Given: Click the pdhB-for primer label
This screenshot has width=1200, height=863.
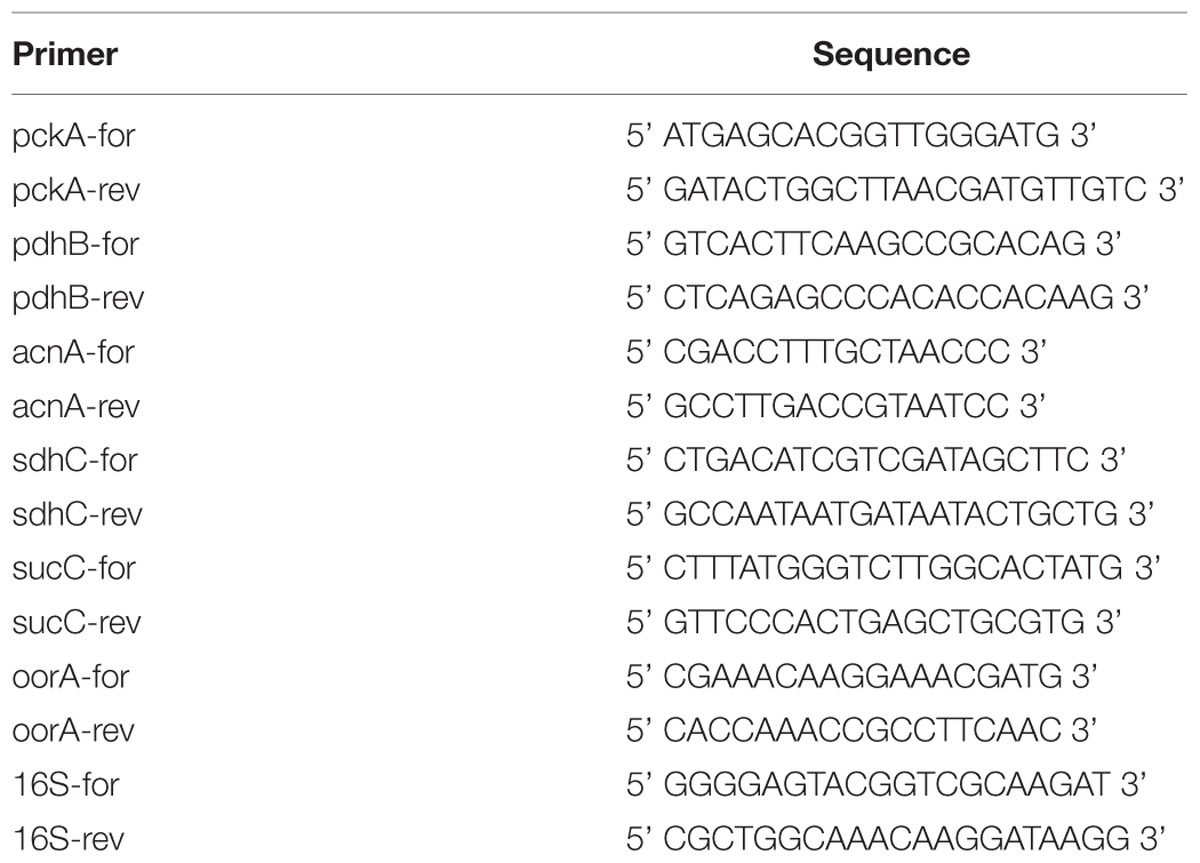Looking at the screenshot, I should point(74,243).
